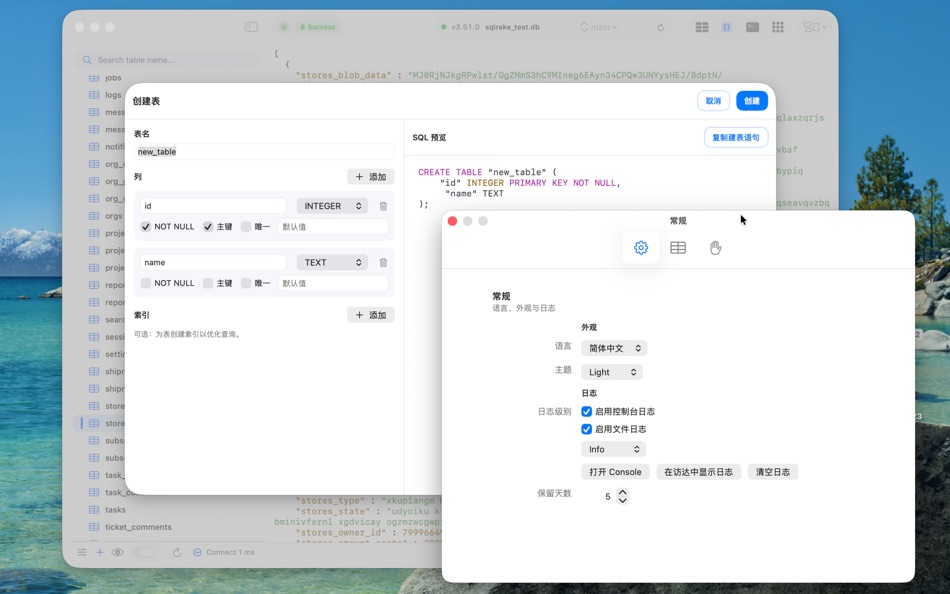Delete the id column with its trash icon
The image size is (950, 594).
click(x=383, y=206)
